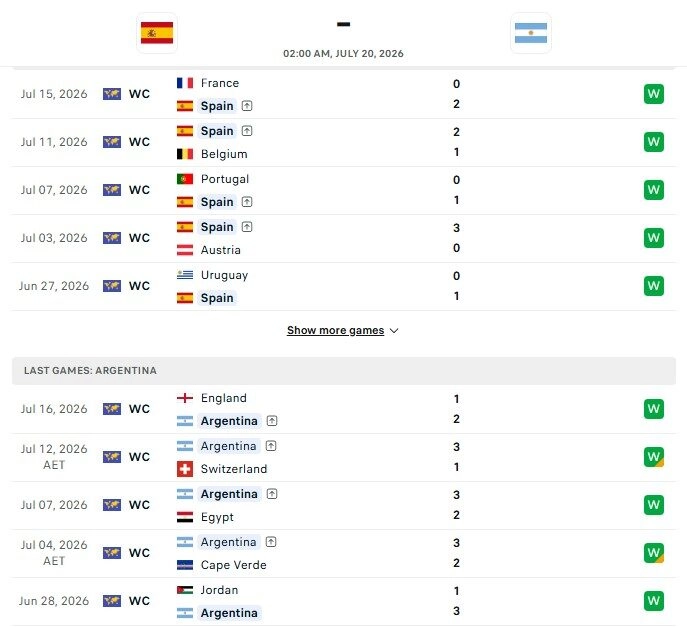Select Spain in the Uruguay match row
Screen dimensions: 687x627
217,298
